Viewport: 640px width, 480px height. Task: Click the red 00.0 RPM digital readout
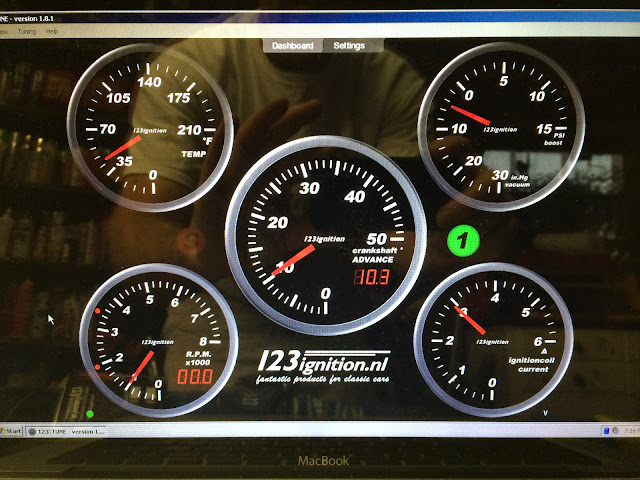[195, 376]
